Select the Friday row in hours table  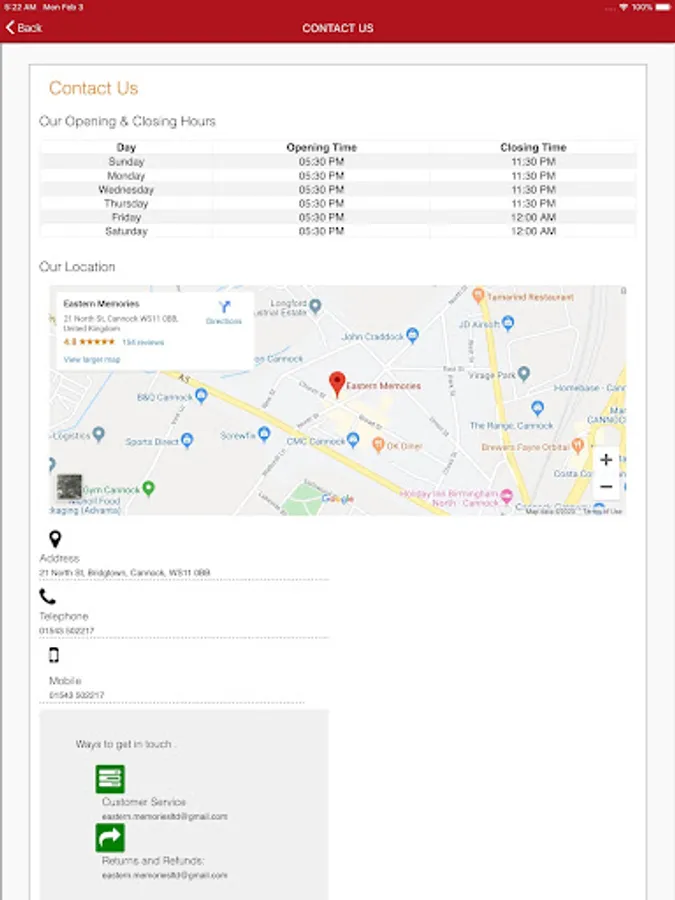(338, 217)
